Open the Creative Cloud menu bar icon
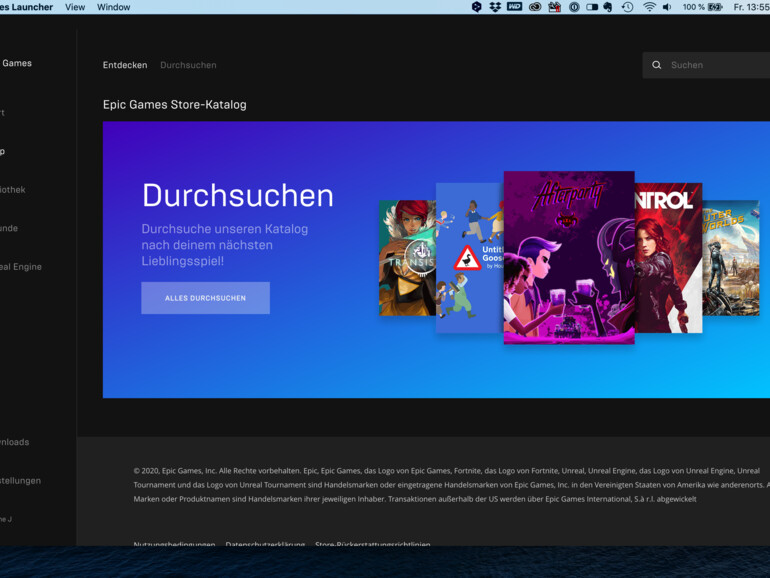 point(535,7)
